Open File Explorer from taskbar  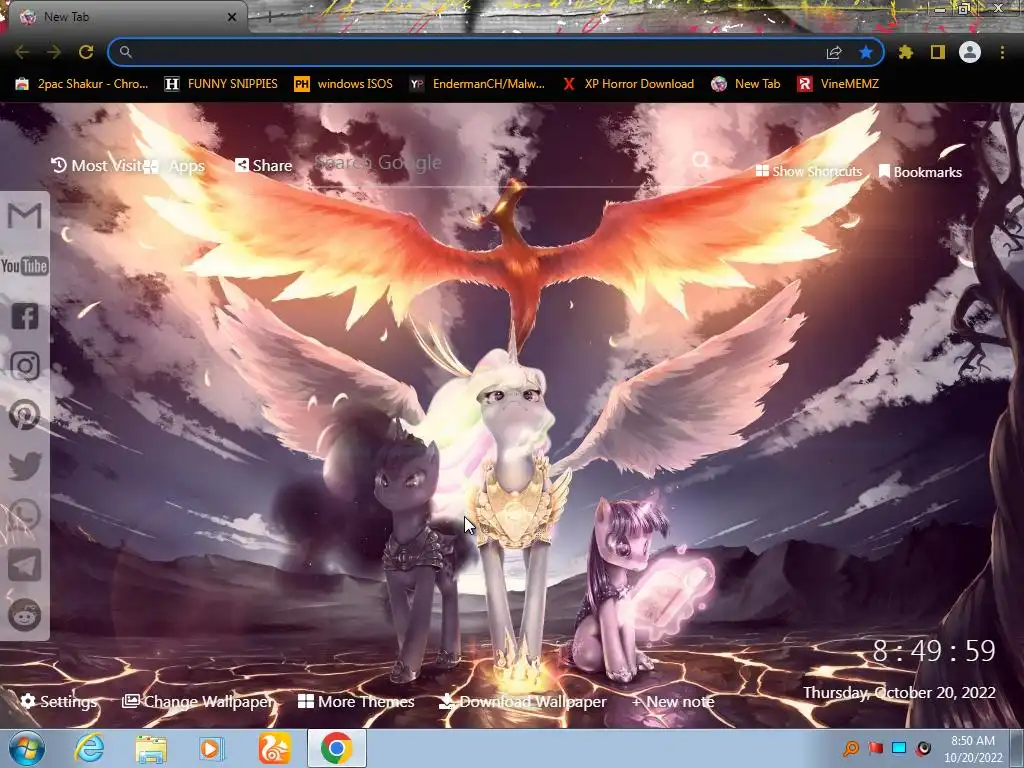[x=151, y=749]
